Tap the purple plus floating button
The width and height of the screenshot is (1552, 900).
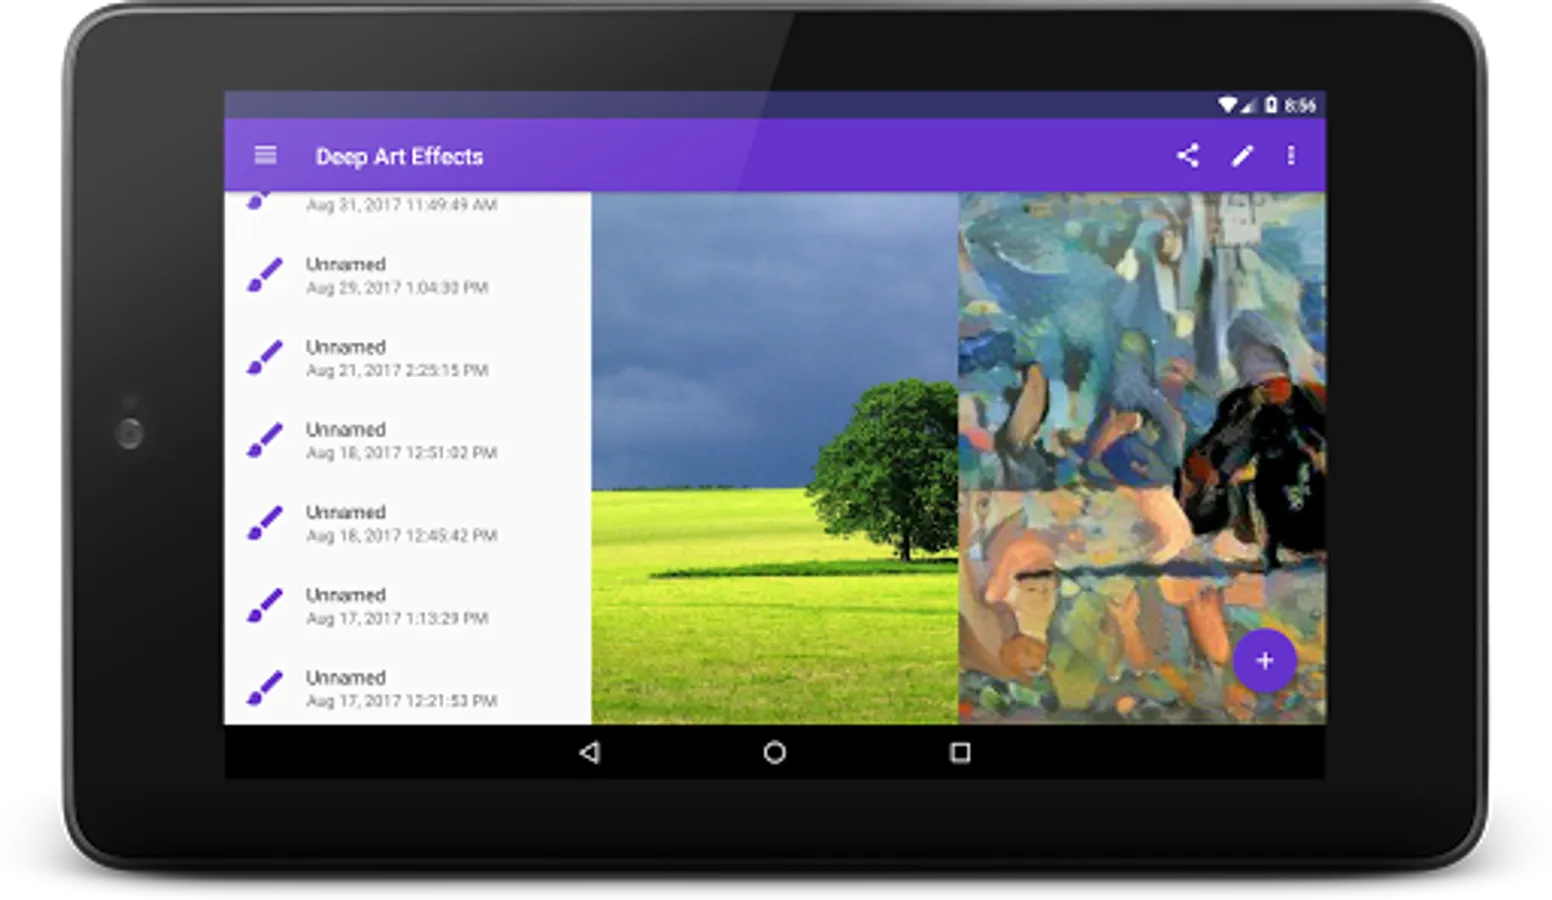1265,660
